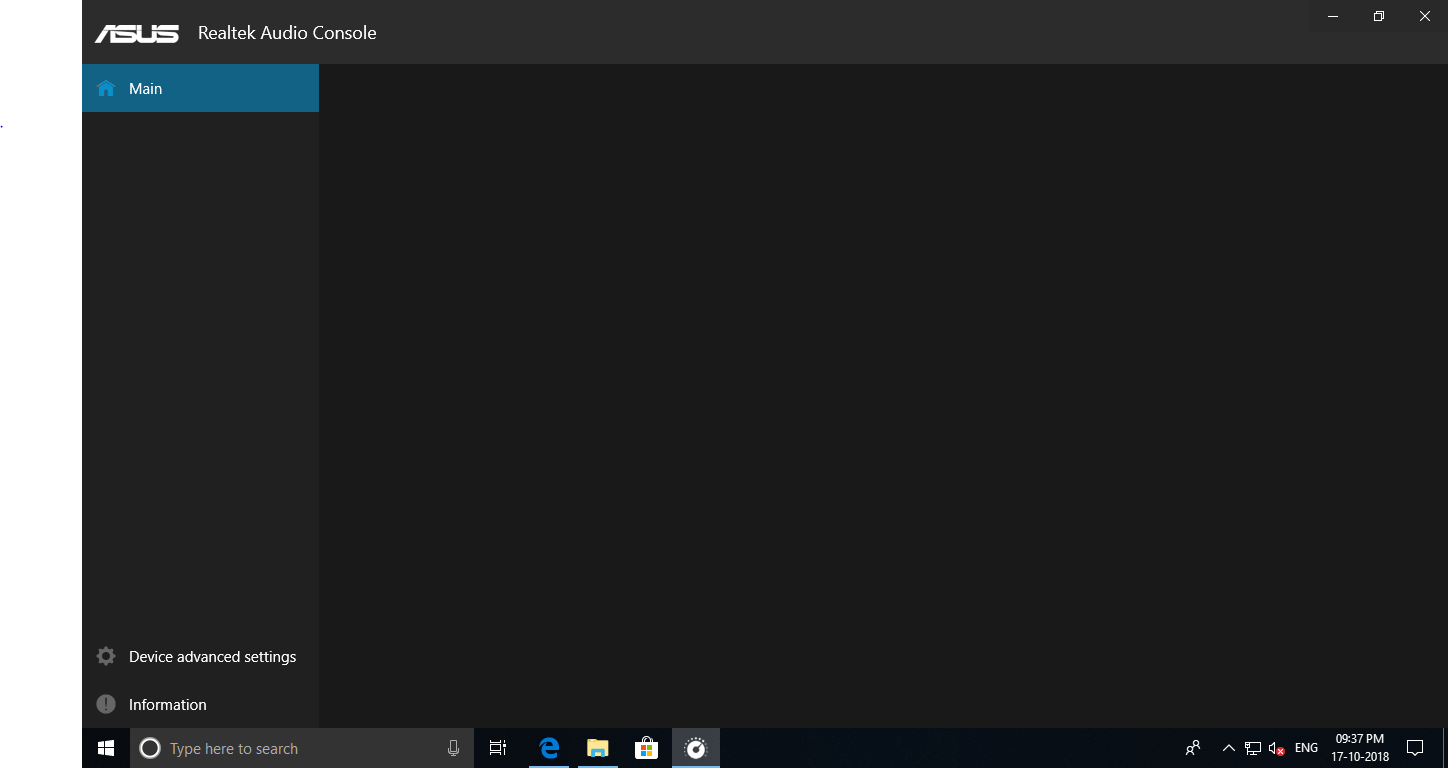Screen dimensions: 1448x768
Task: Launch Microsoft Edge from the taskbar
Action: click(x=549, y=748)
